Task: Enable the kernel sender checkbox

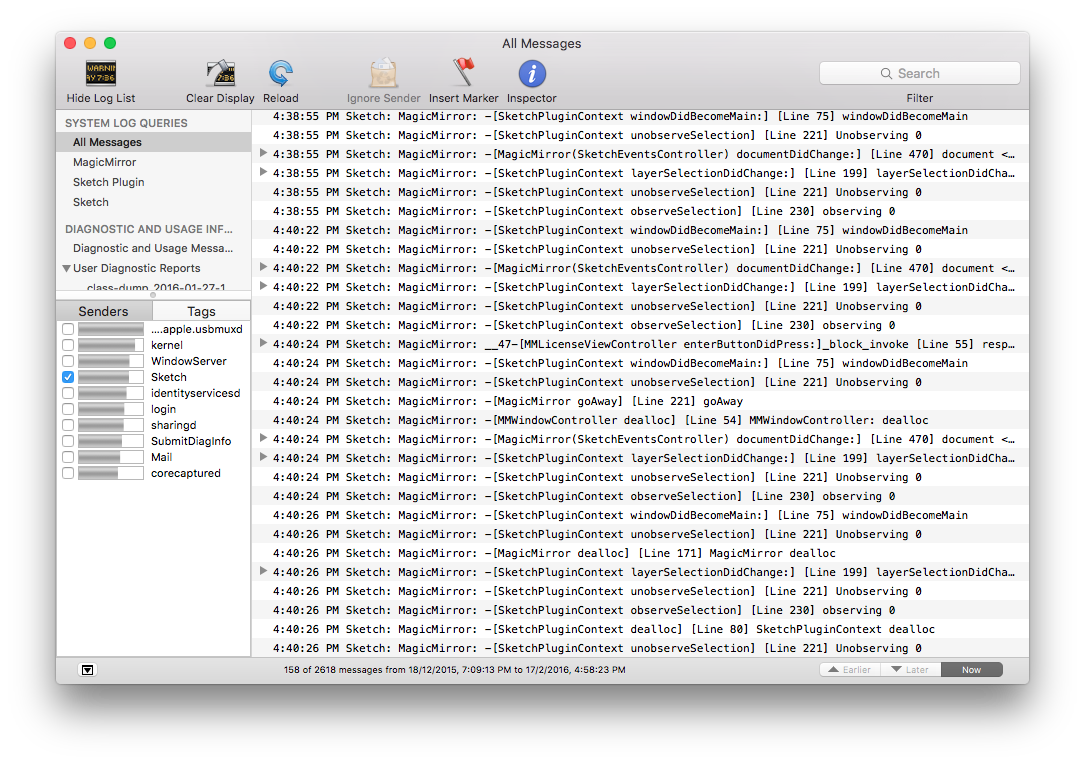Action: pos(68,345)
